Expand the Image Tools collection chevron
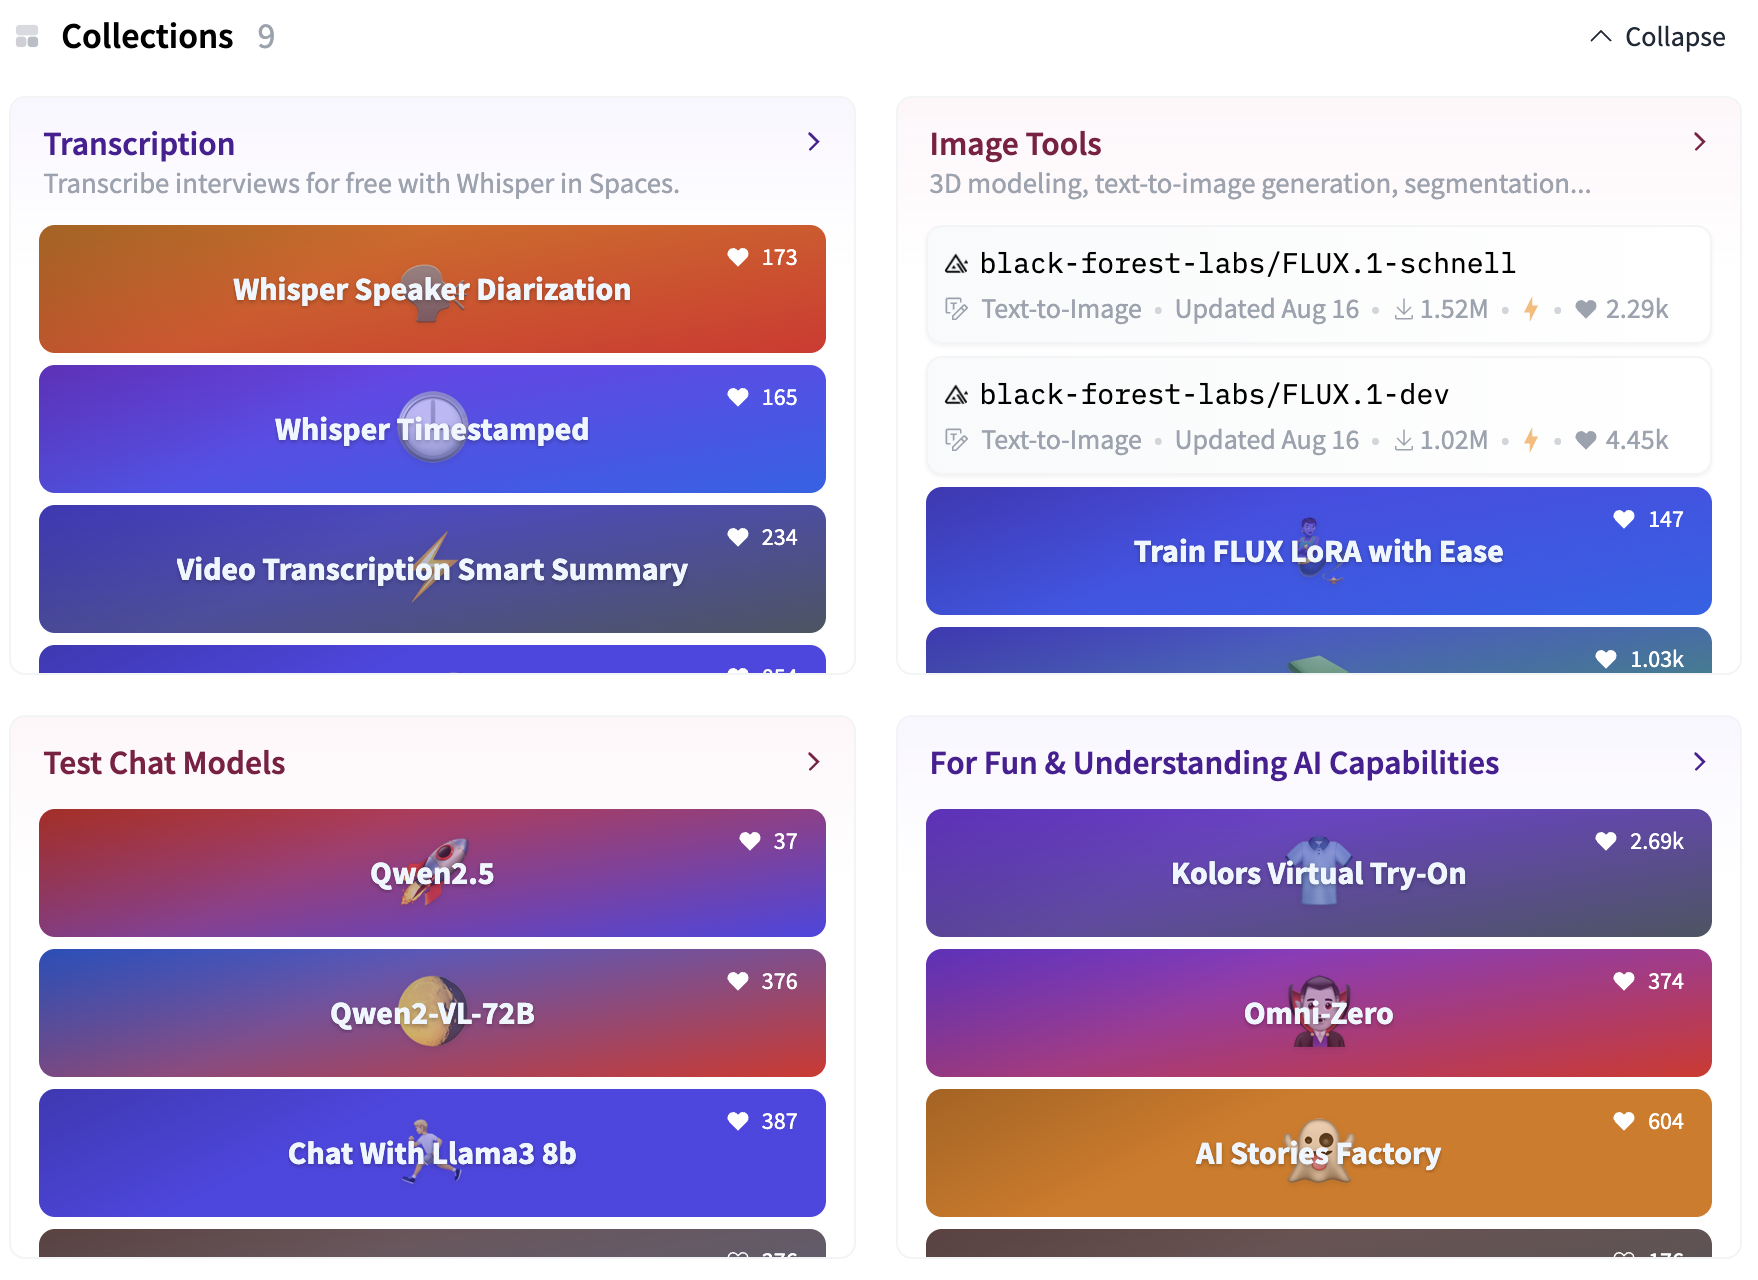Screen dimensions: 1758x1280 [x=1700, y=142]
